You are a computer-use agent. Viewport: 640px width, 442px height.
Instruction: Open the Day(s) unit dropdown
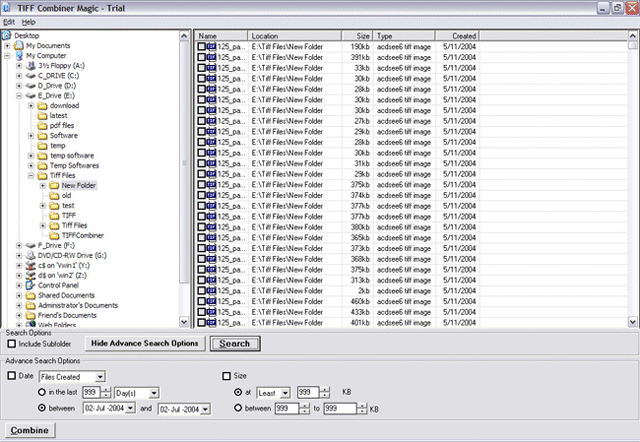point(154,393)
